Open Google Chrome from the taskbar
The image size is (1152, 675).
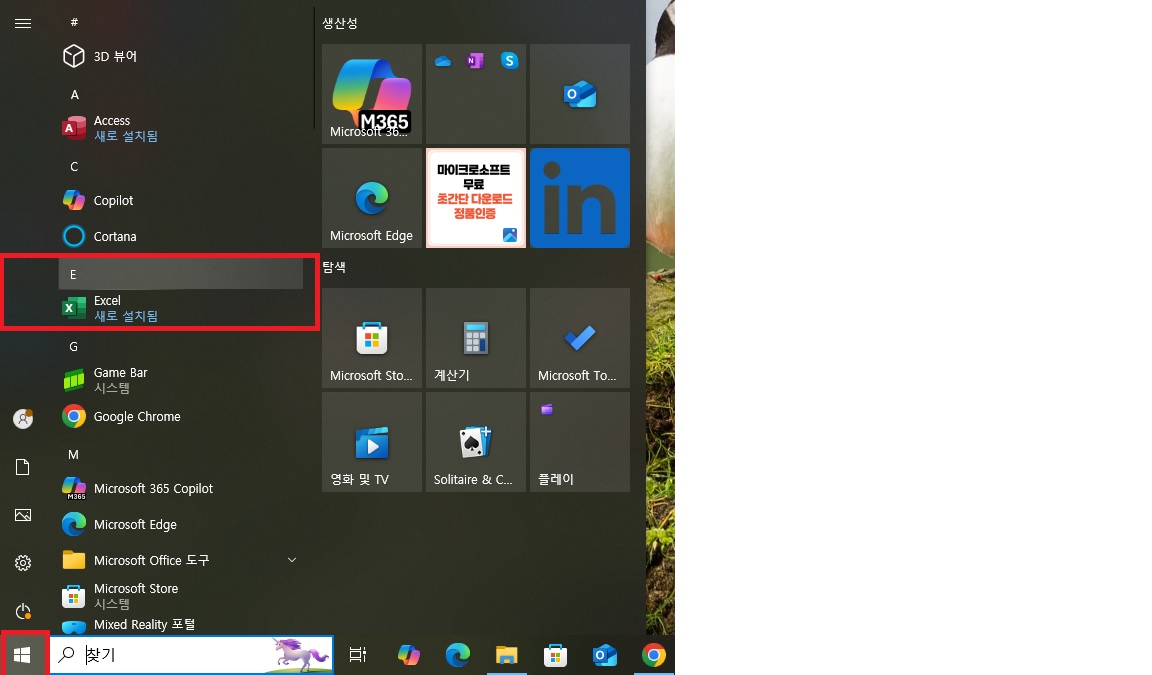tap(654, 654)
